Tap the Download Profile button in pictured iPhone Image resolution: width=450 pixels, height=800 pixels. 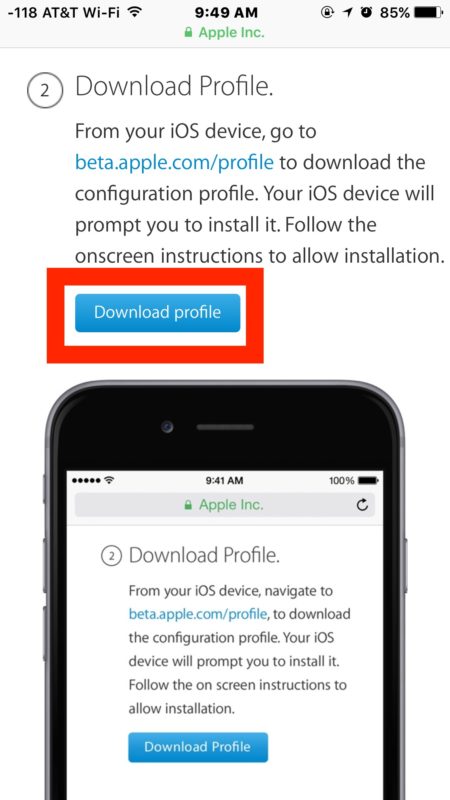pos(198,747)
